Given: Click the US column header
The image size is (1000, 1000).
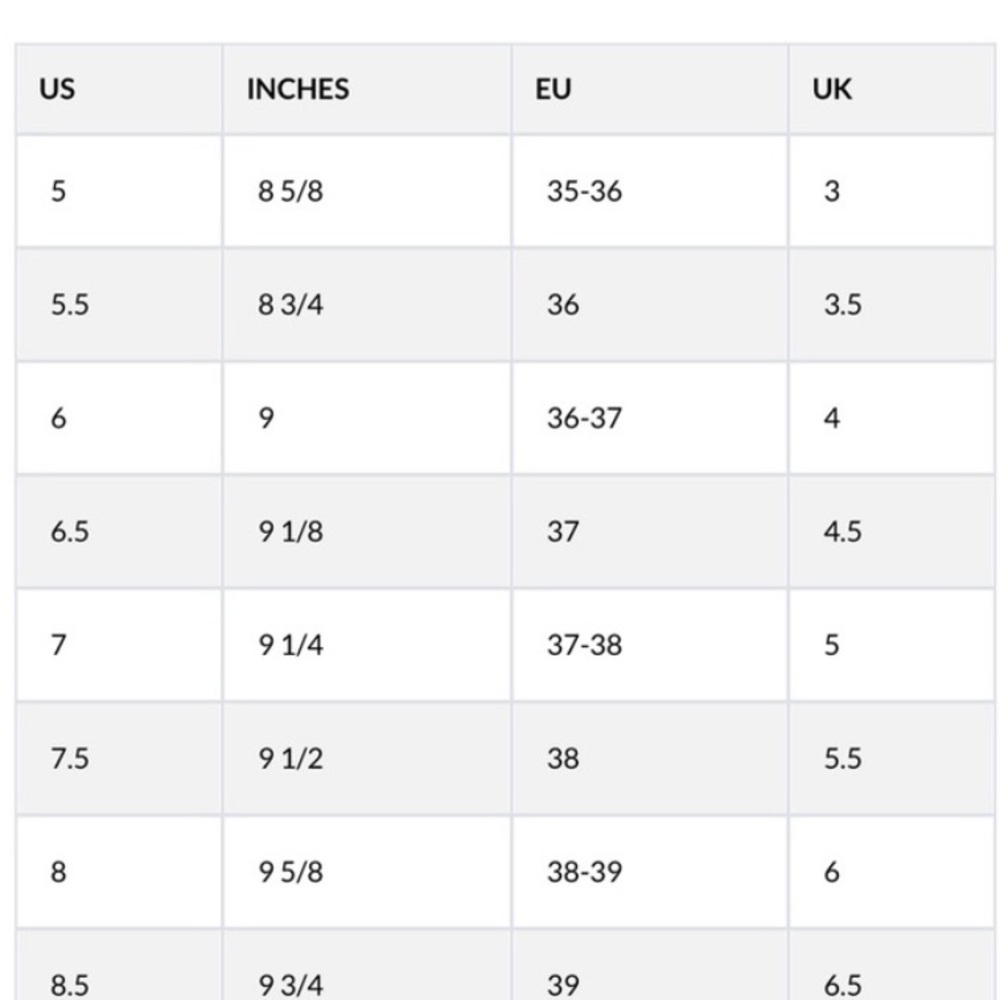Looking at the screenshot, I should [x=119, y=89].
